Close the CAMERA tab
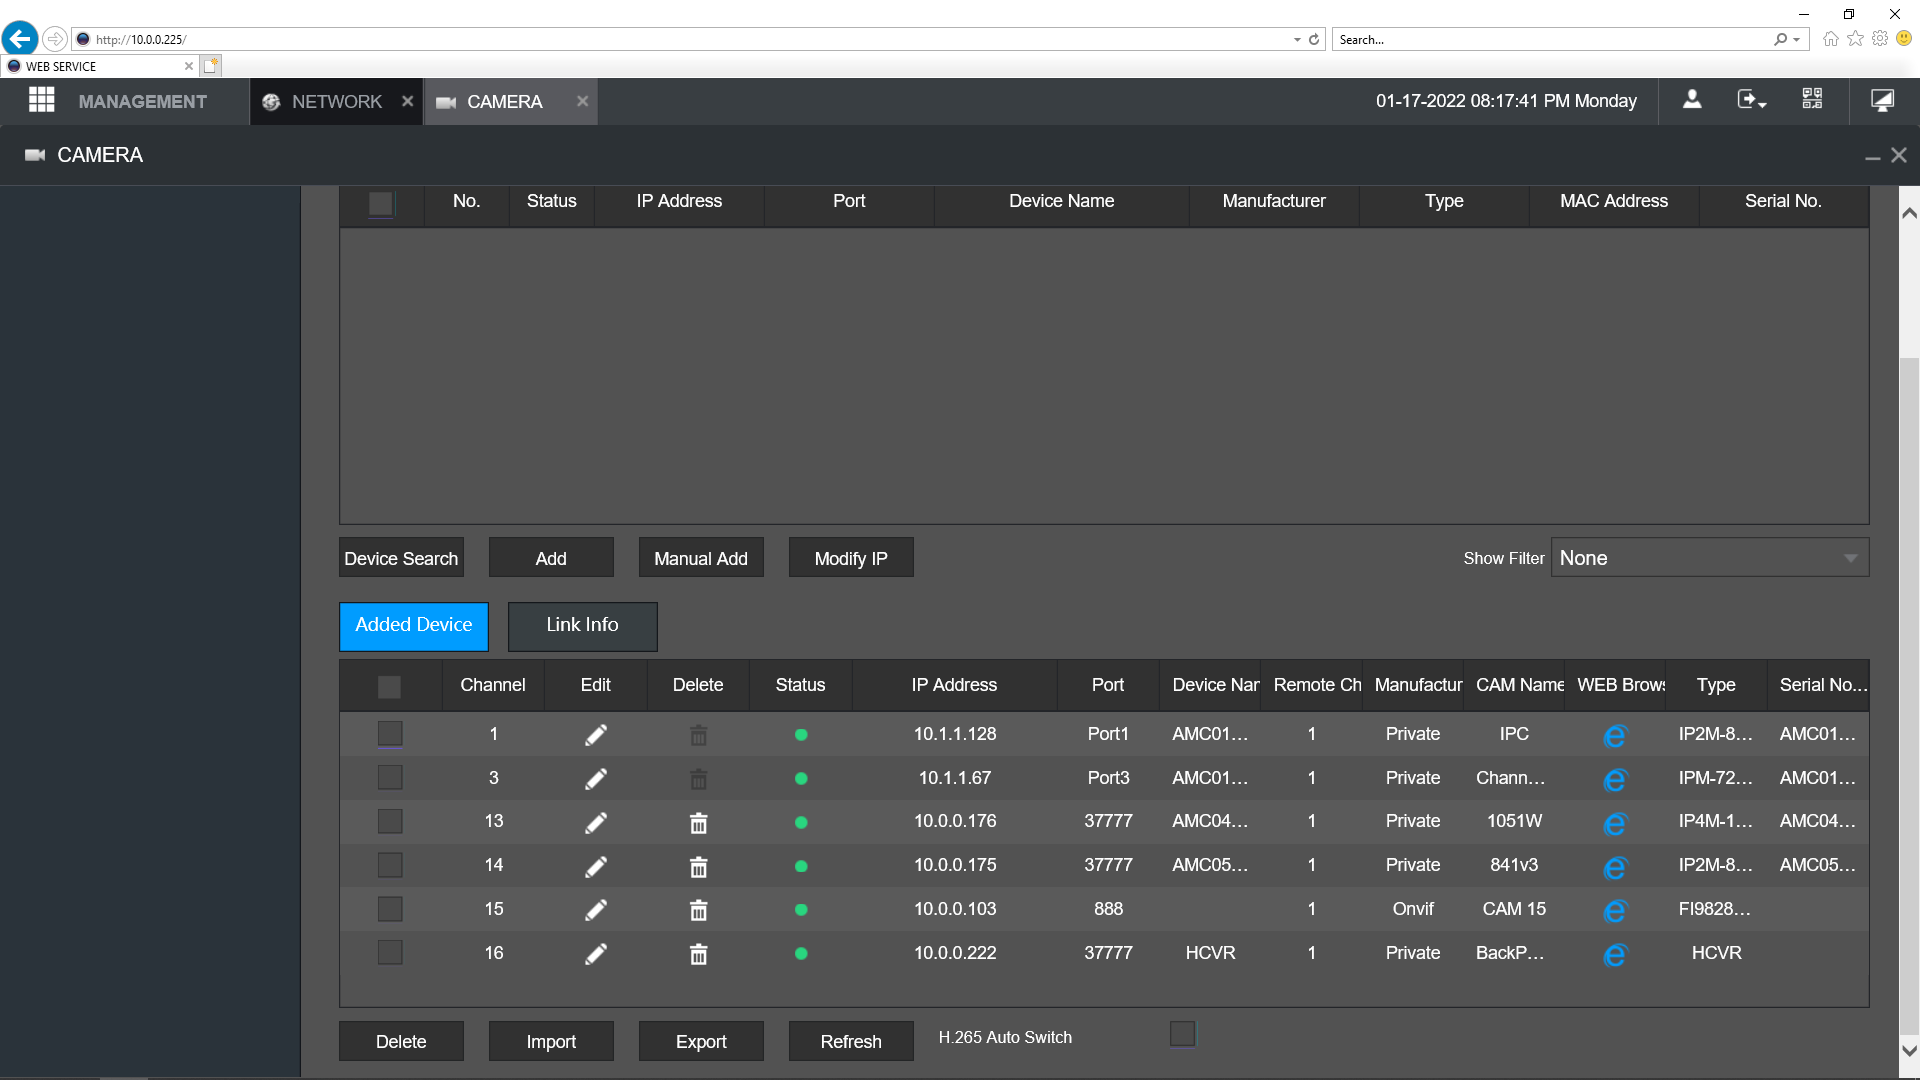 582,101
